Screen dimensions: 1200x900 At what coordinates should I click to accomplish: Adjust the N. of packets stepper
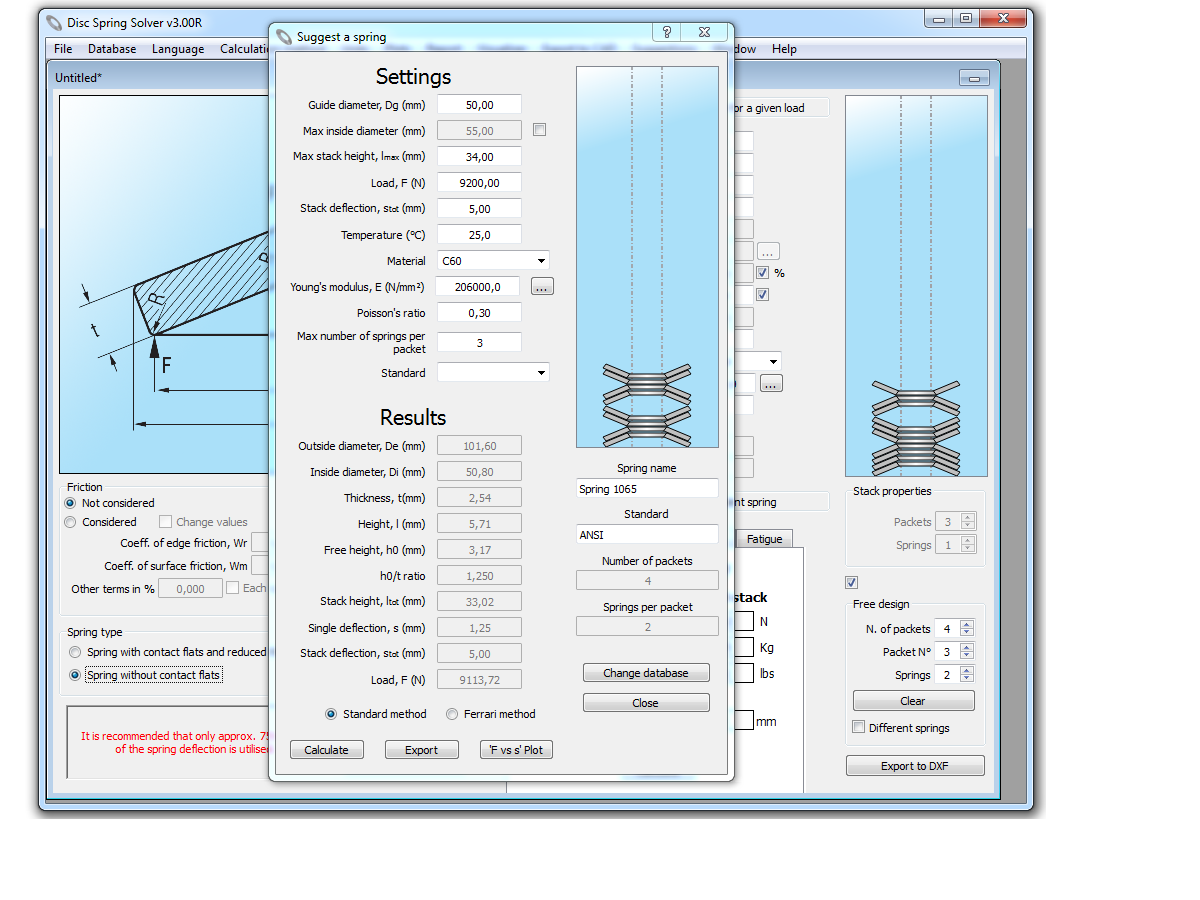pyautogui.click(x=966, y=629)
